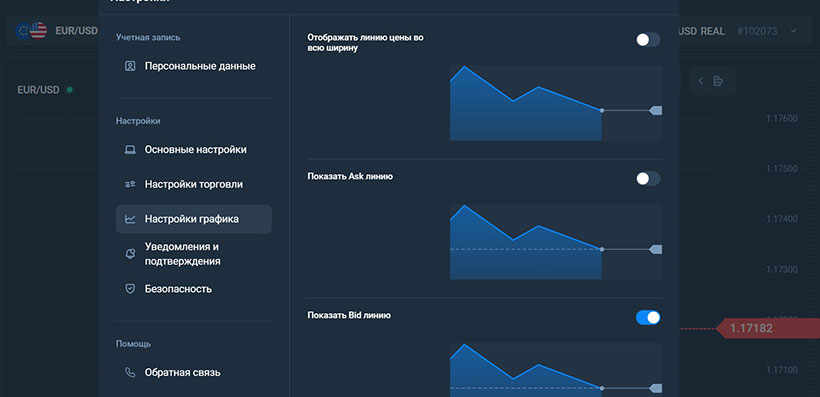Click the left chevron collapse arrow

(701, 81)
